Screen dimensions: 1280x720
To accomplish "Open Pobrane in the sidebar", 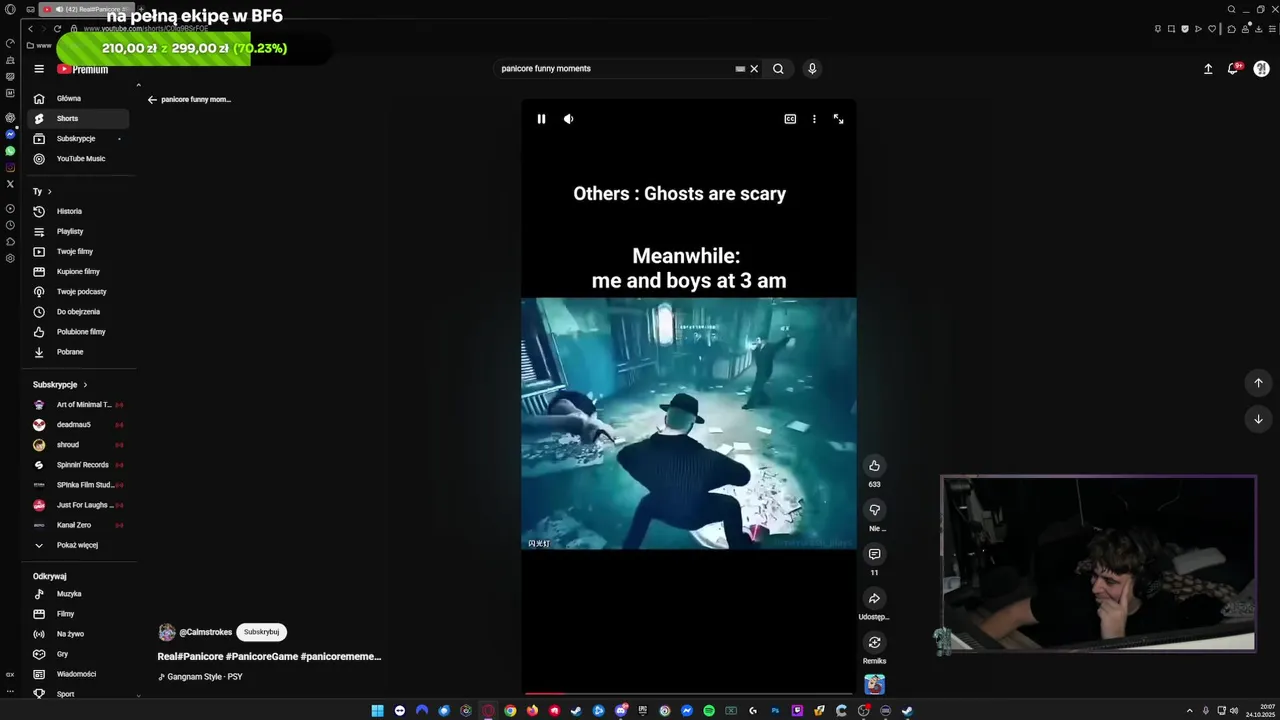I will coord(78,351).
